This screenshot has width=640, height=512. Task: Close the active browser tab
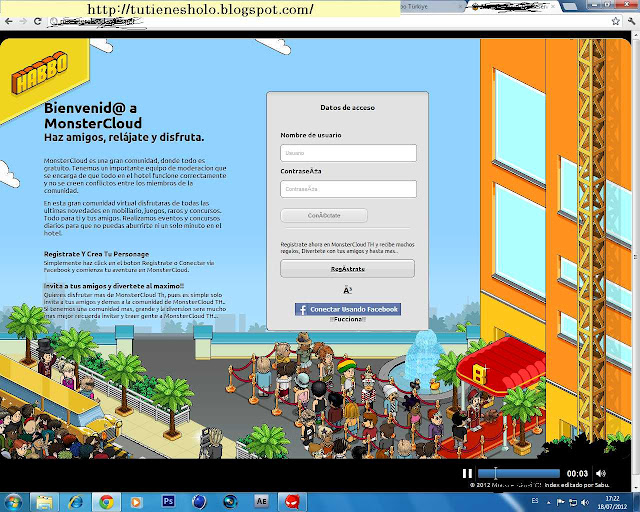(552, 7)
